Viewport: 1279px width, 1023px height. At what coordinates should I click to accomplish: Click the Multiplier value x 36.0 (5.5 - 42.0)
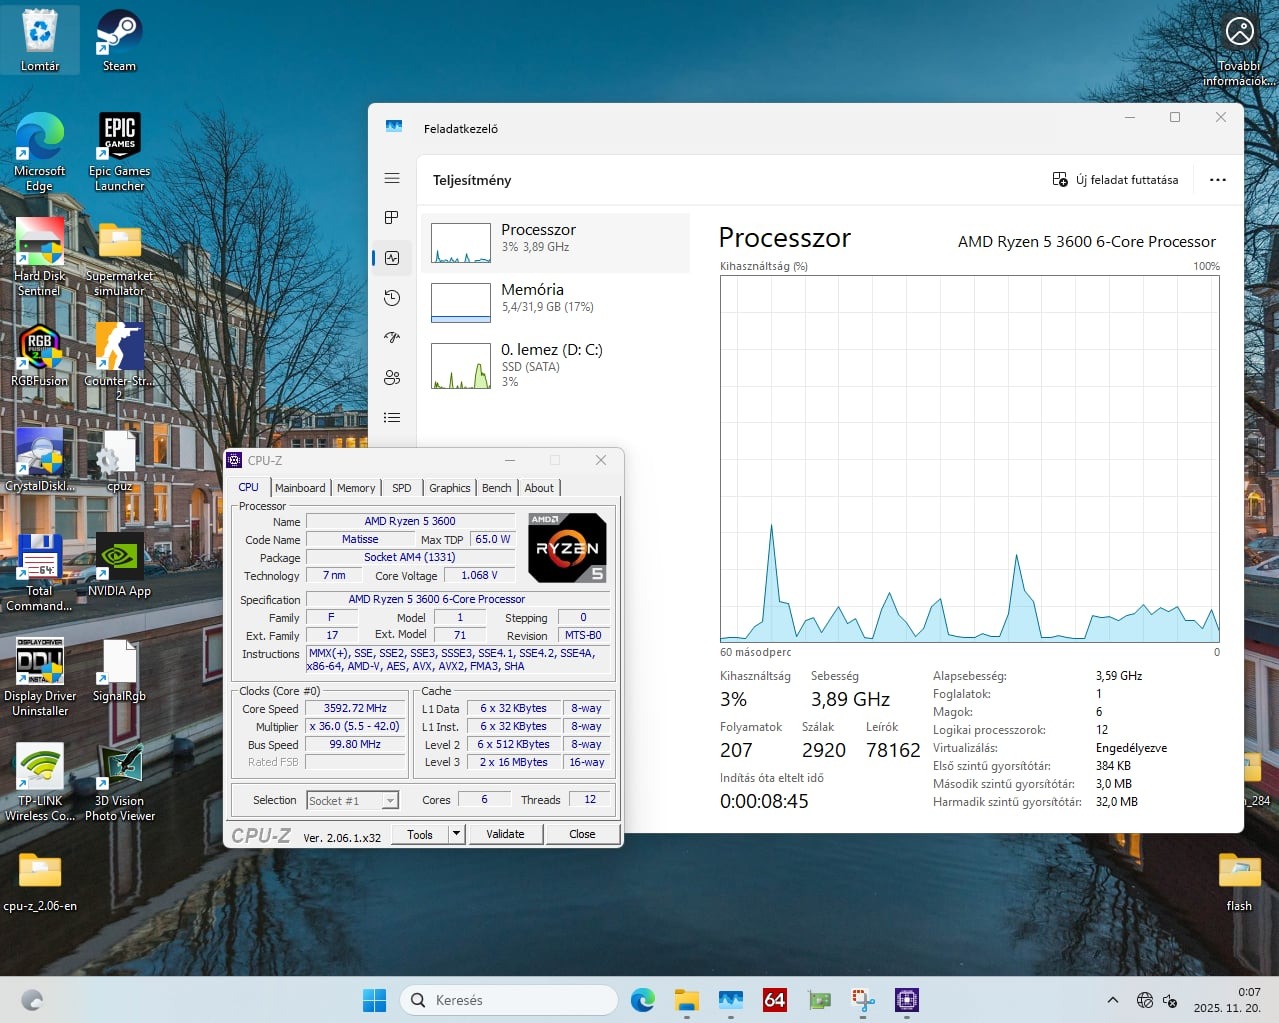click(x=355, y=726)
